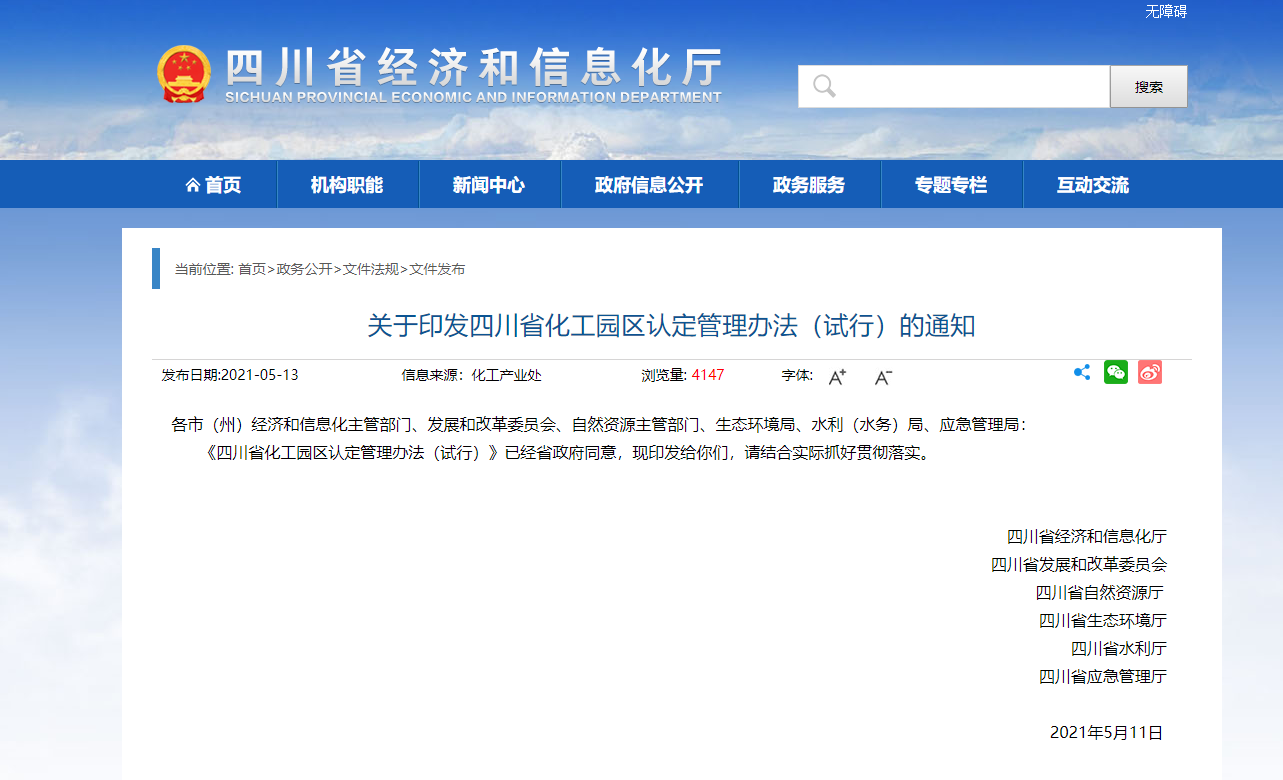The width and height of the screenshot is (1283, 780).
Task: Focus the site search input field
Action: (x=954, y=87)
